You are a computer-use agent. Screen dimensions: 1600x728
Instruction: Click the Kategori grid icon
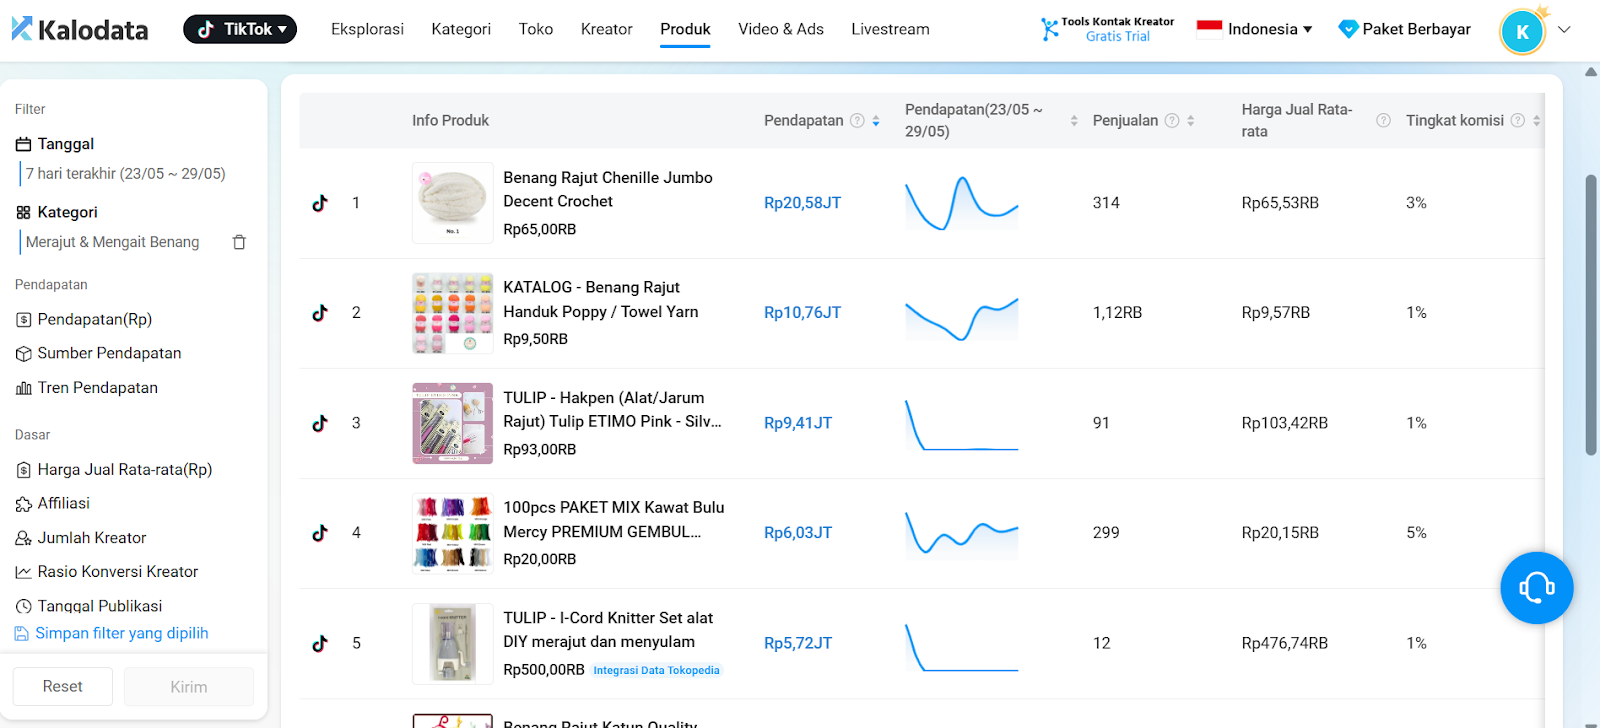pyautogui.click(x=24, y=212)
